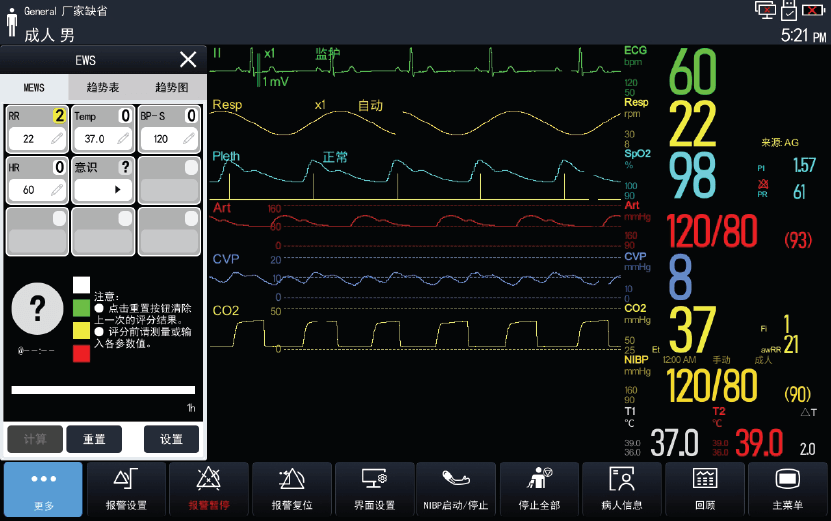The width and height of the screenshot is (831, 521).
Task: Edit the RR value field showing 22
Action: 37,139
